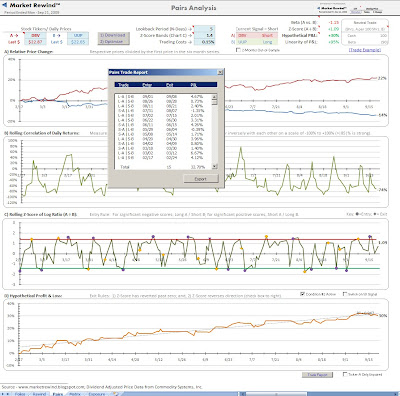400x396 pixels.
Task: Click the UUP Long signal cell
Action: pos(257,42)
